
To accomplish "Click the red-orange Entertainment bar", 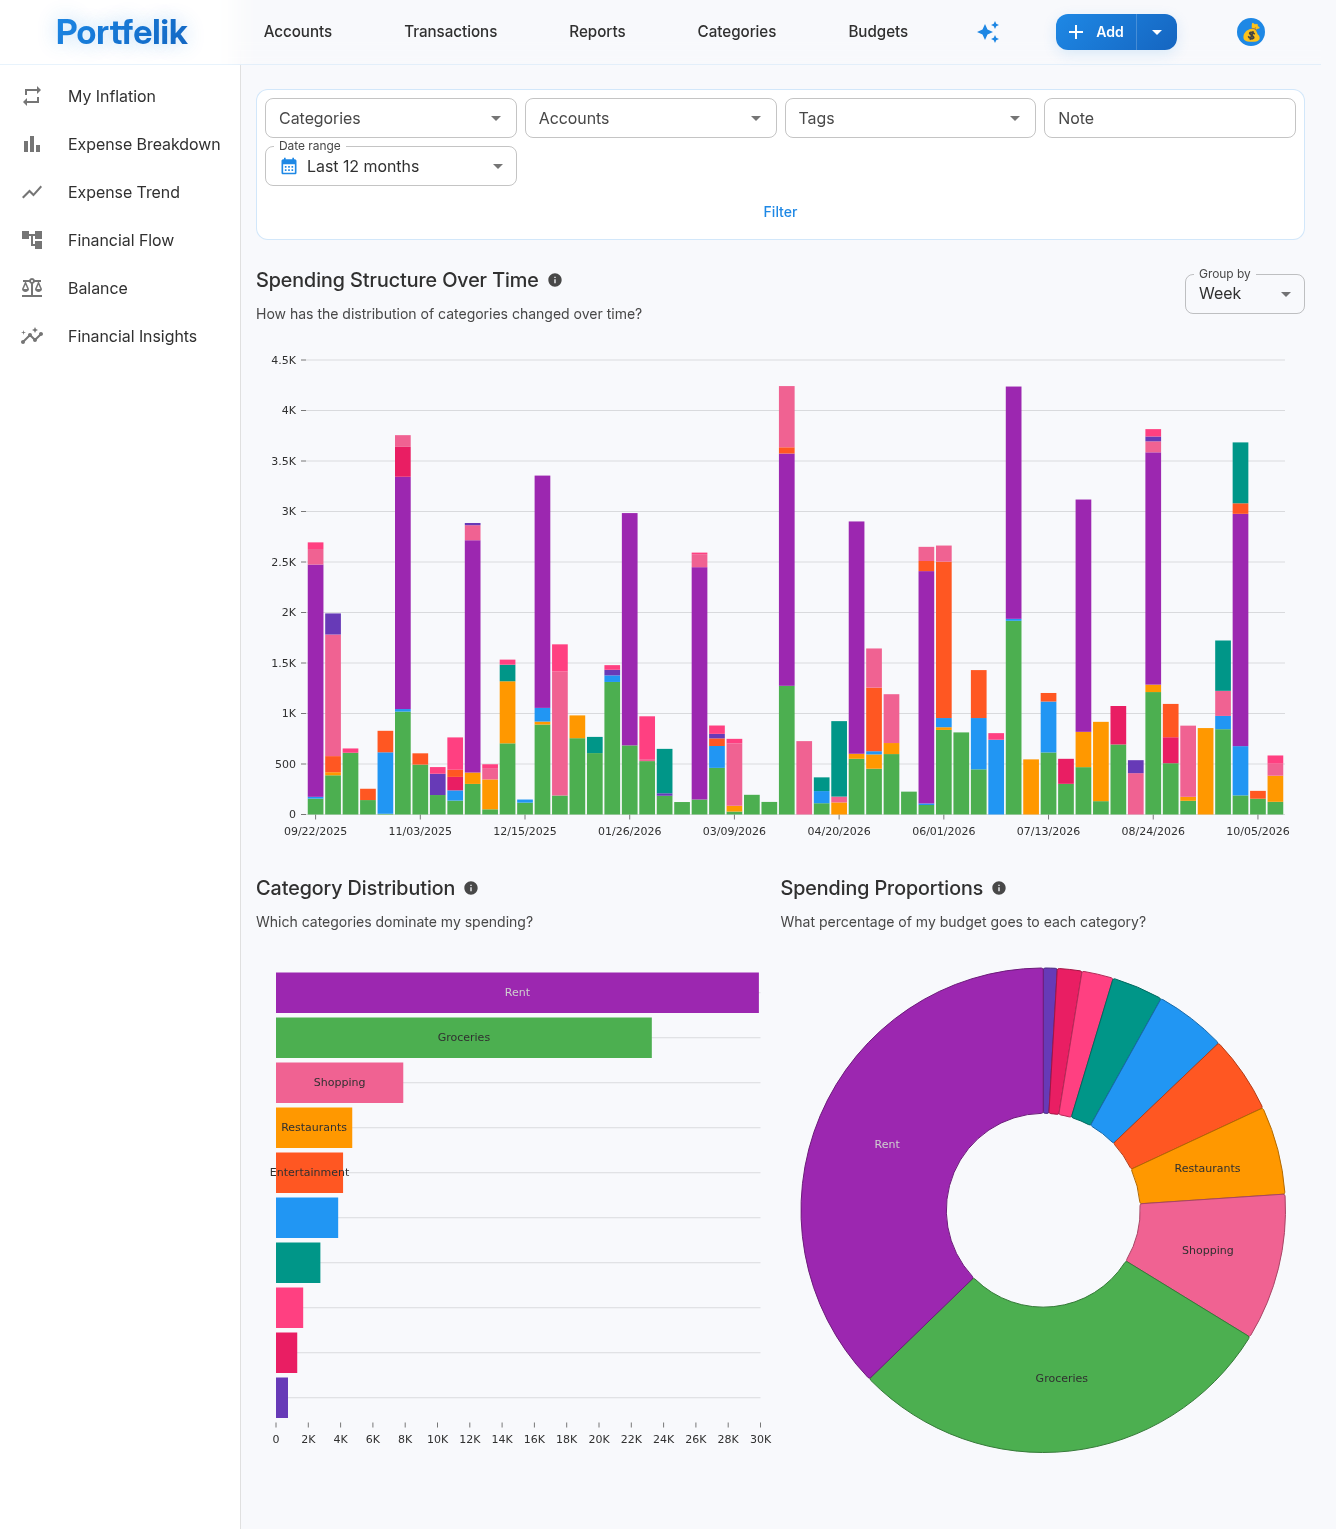I will tap(309, 1173).
